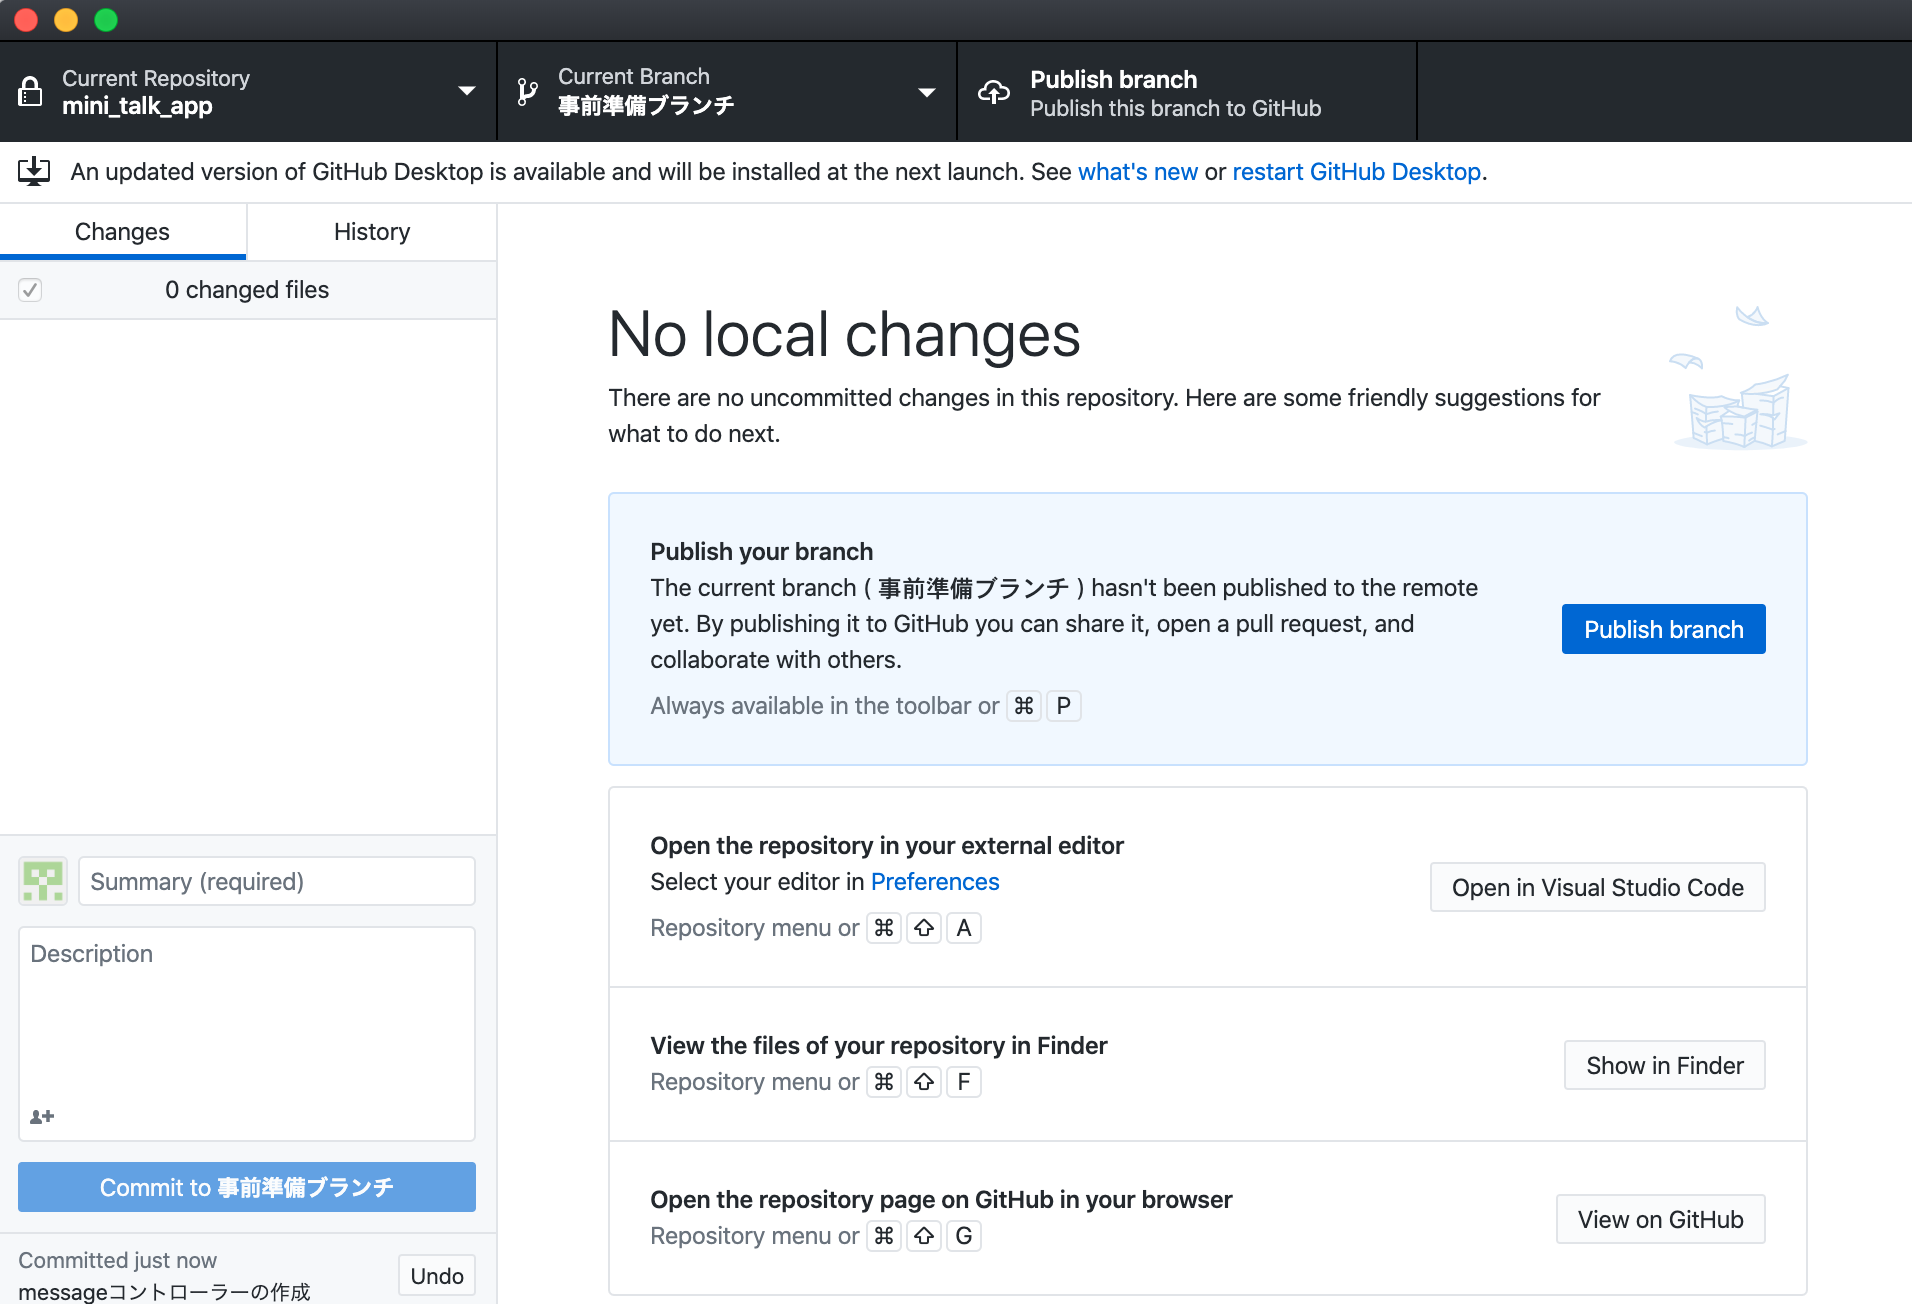Open the Preferences link
Viewport: 1912px width, 1304px height.
pos(934,882)
